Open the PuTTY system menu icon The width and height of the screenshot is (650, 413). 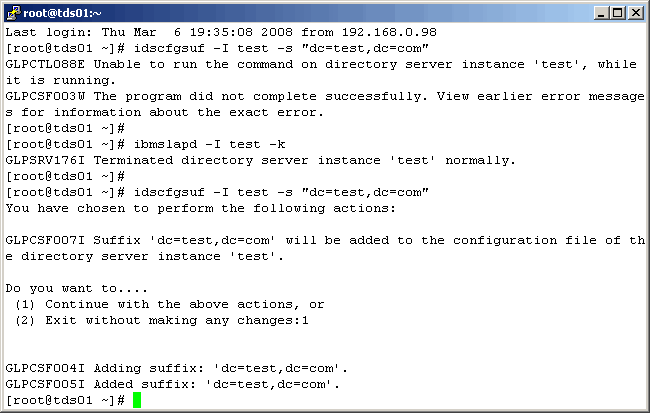click(13, 12)
